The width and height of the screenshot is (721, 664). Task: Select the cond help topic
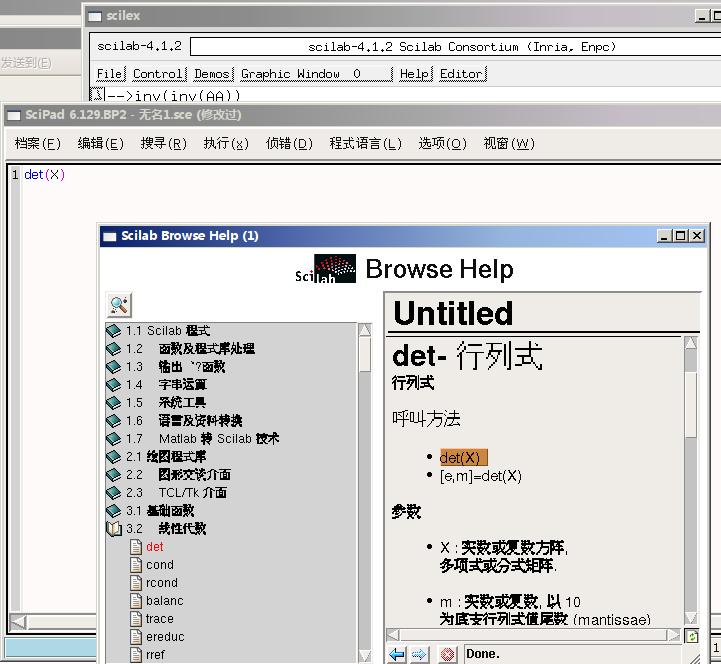point(160,565)
